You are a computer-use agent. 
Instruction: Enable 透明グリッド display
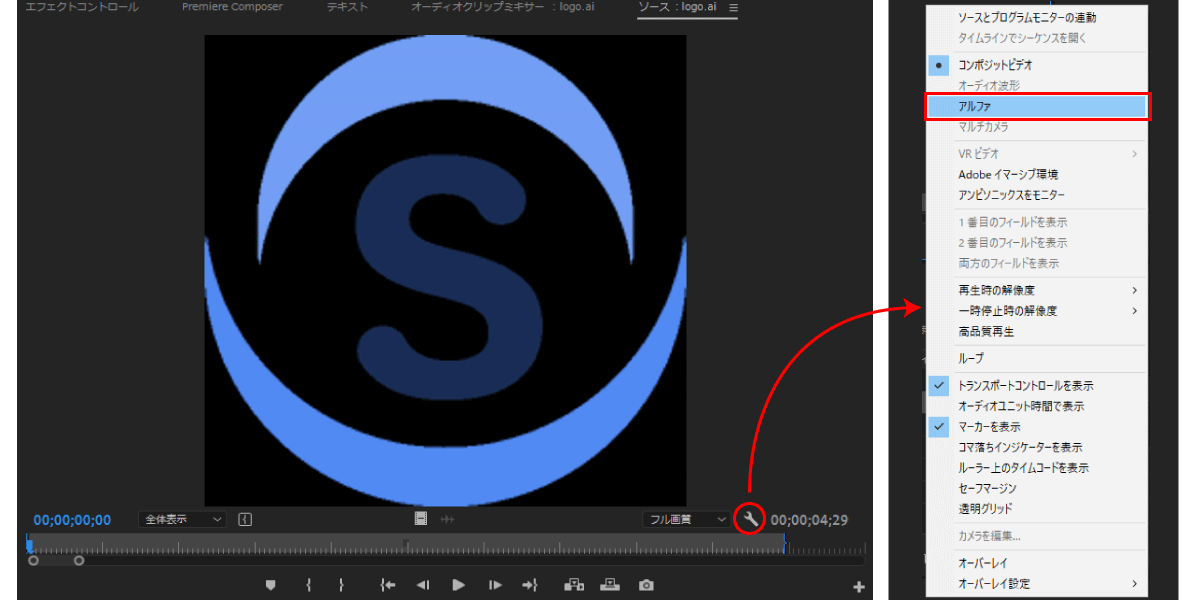pos(1038,508)
